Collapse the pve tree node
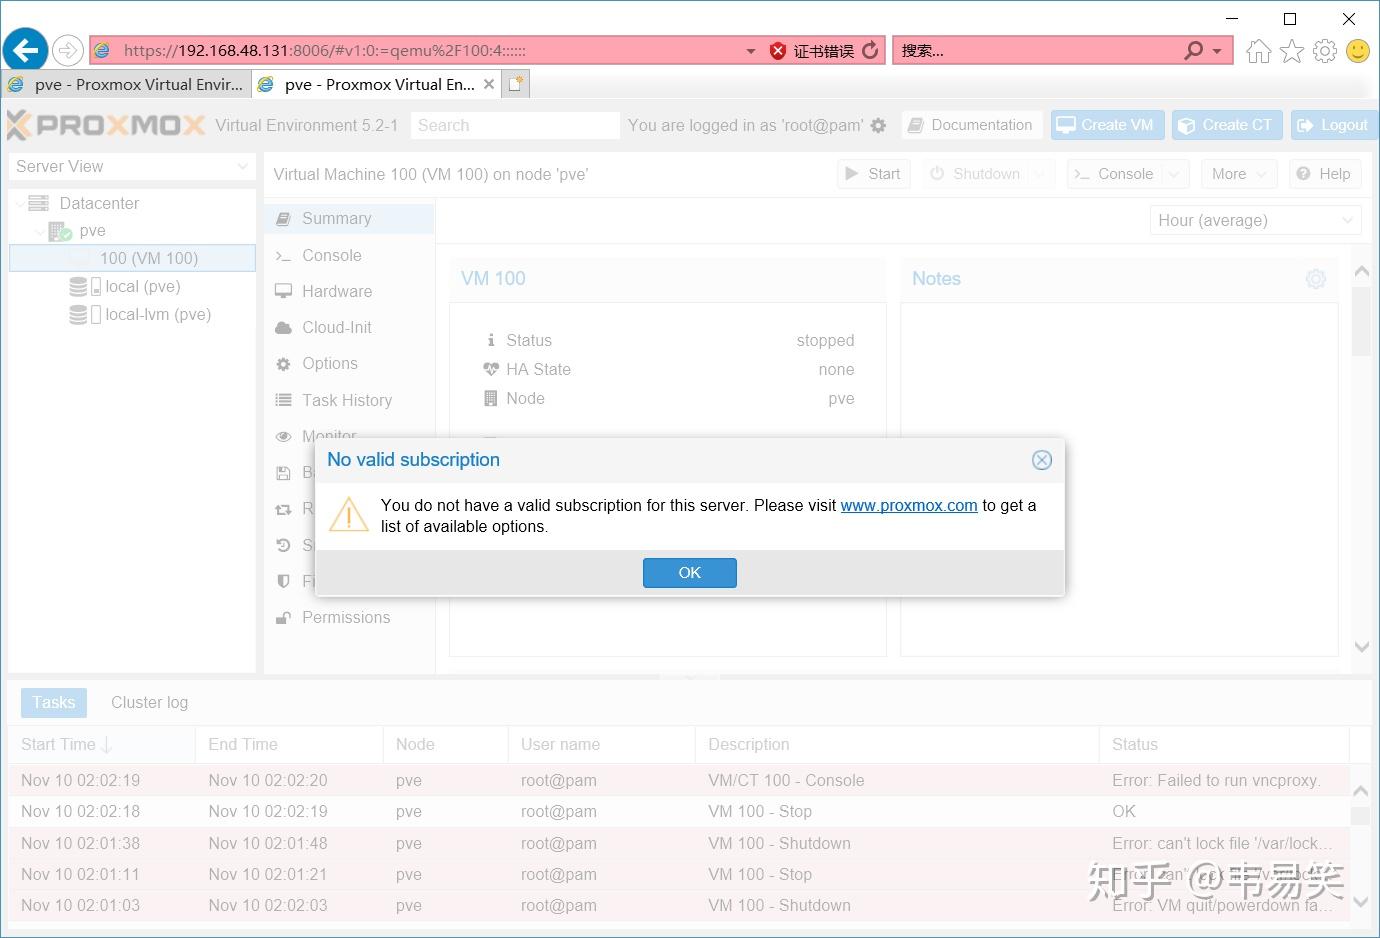The image size is (1380, 938). coord(39,231)
